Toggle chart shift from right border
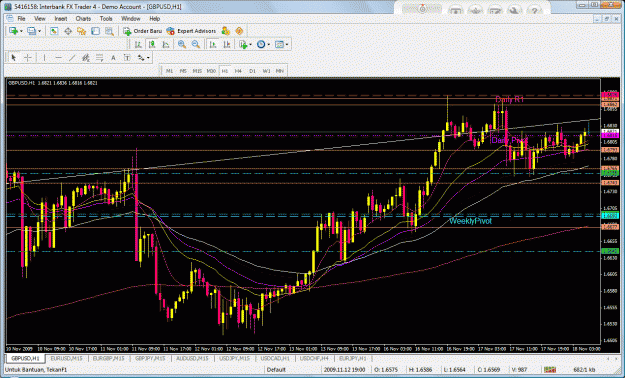Image resolution: width=625 pixels, height=378 pixels. pyautogui.click(x=226, y=45)
